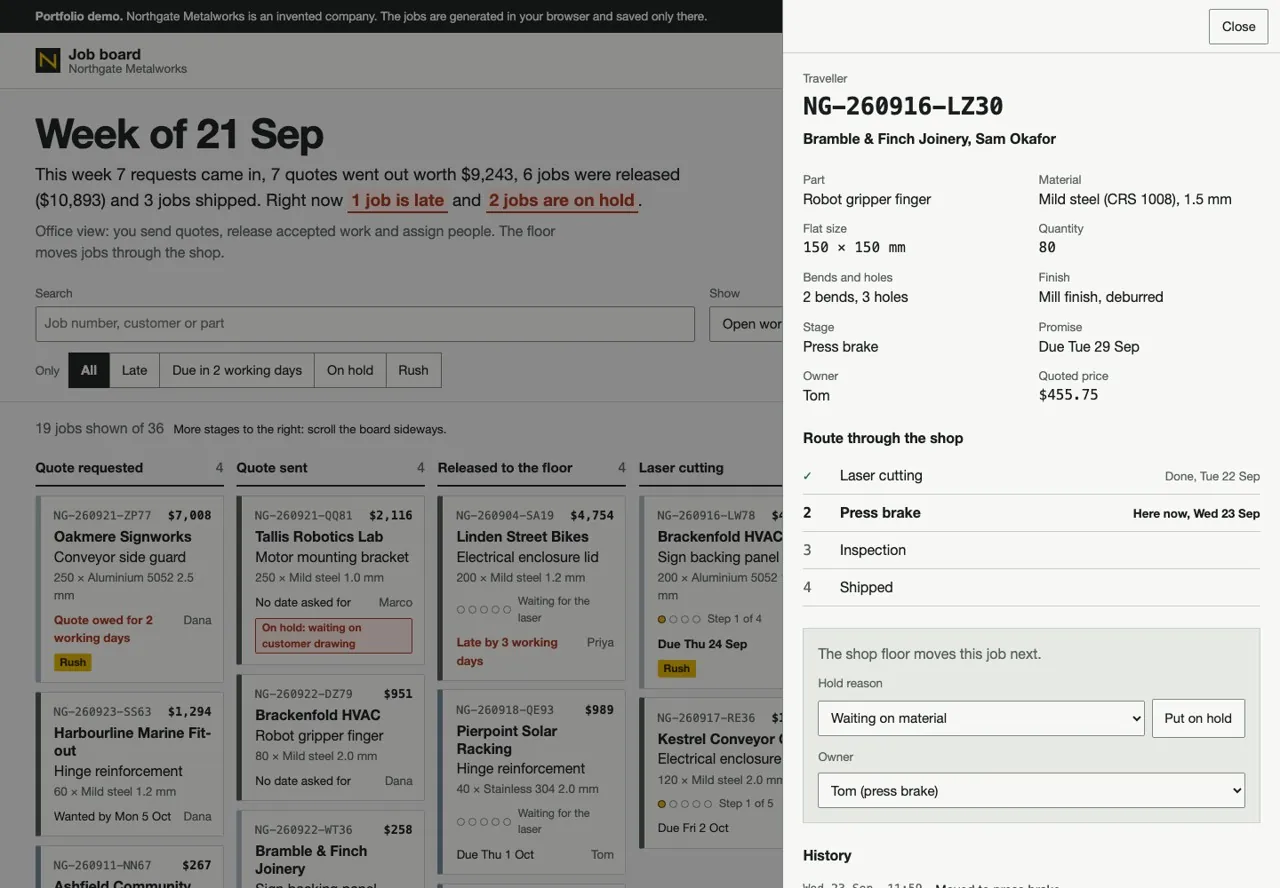1280x888 pixels.
Task: Click the flat size '150 × 150 mm'
Action: tap(854, 248)
